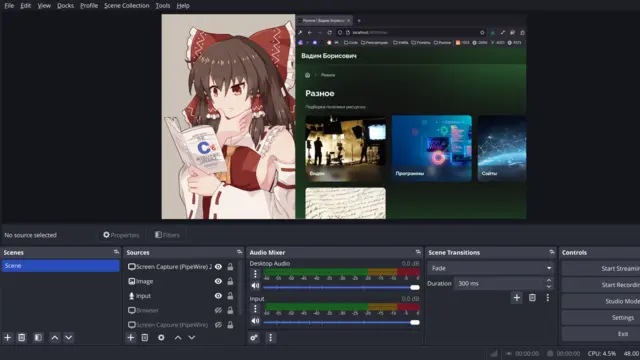Open the Tools menu
This screenshot has width=640, height=360.
pos(162,6)
